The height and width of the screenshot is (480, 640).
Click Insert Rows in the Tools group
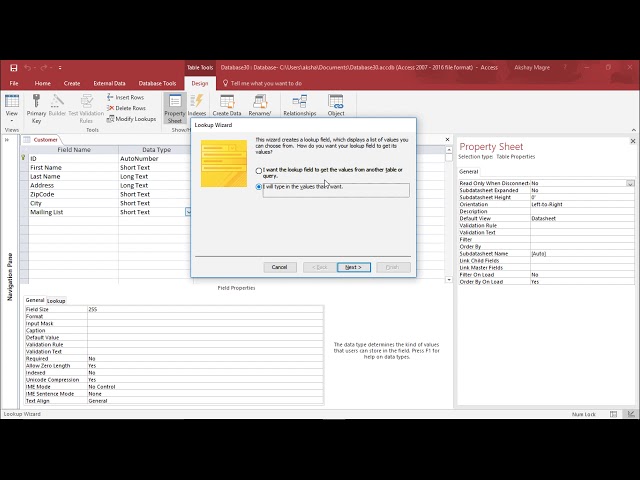tap(125, 97)
